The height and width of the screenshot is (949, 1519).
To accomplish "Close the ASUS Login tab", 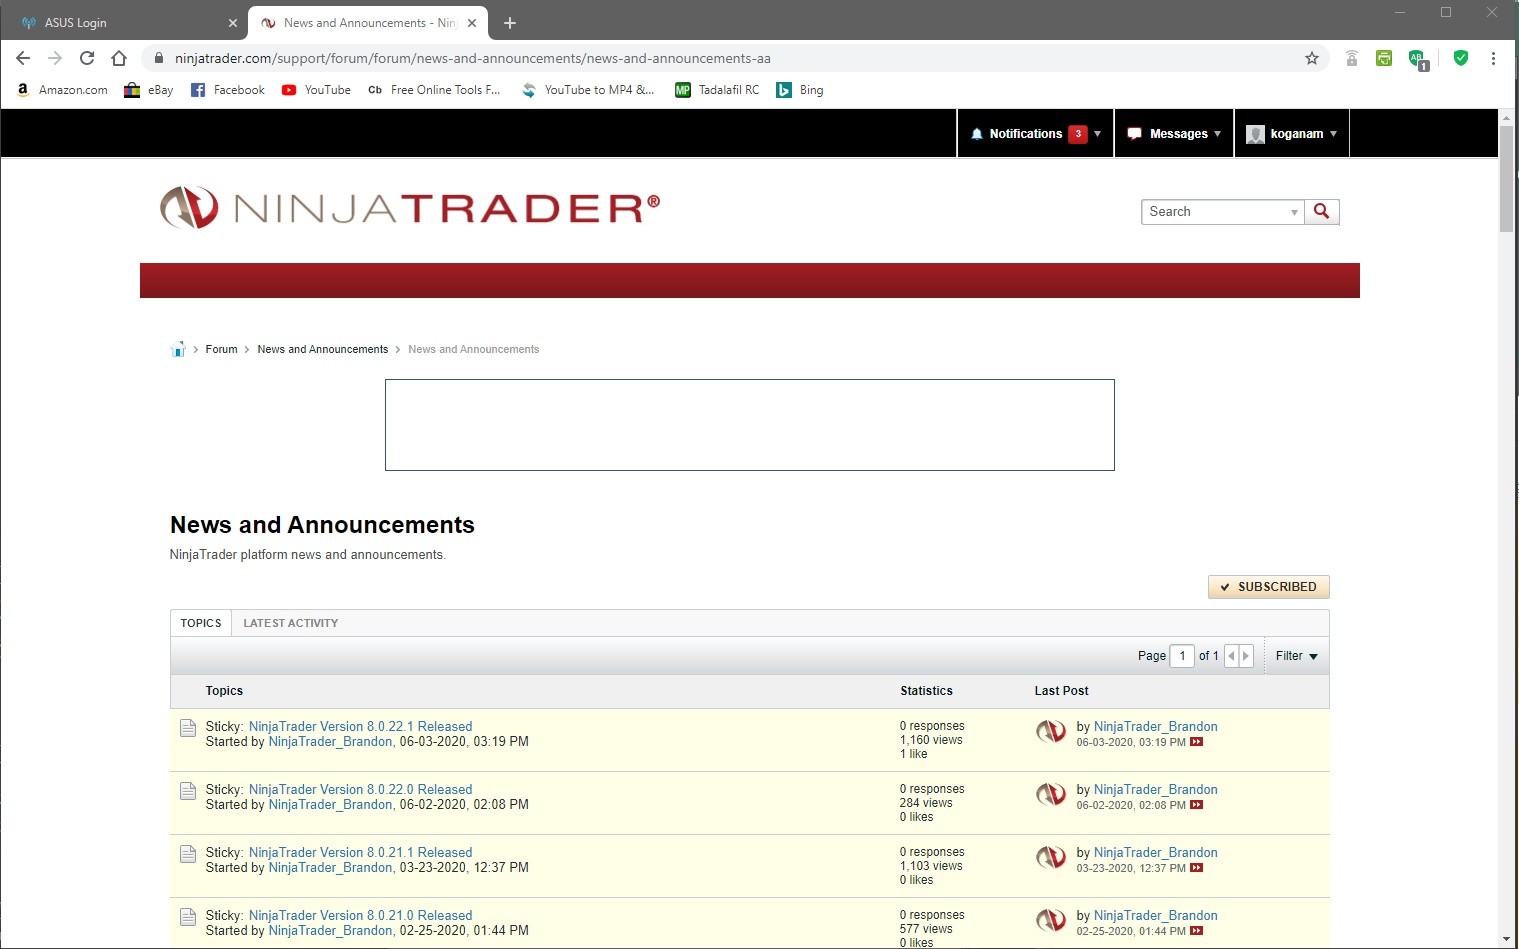I will [233, 23].
